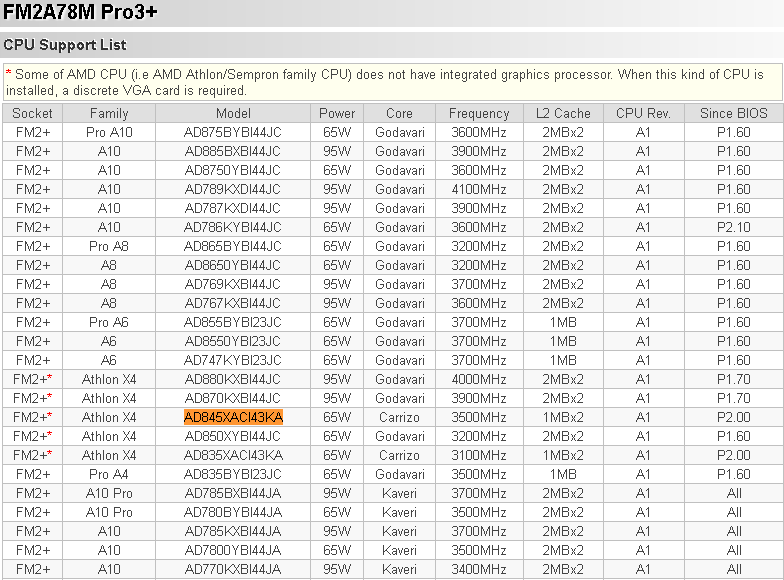
Task: Select the Model column header
Action: coord(233,114)
